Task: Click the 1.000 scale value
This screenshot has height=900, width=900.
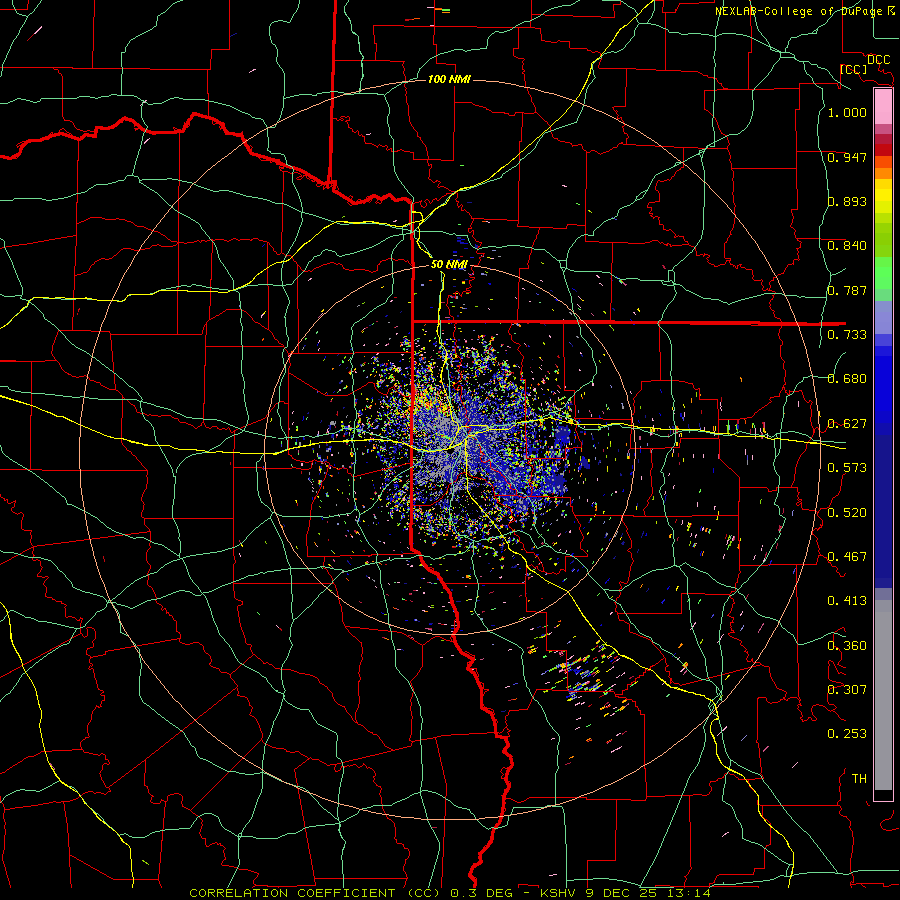Action: [847, 112]
